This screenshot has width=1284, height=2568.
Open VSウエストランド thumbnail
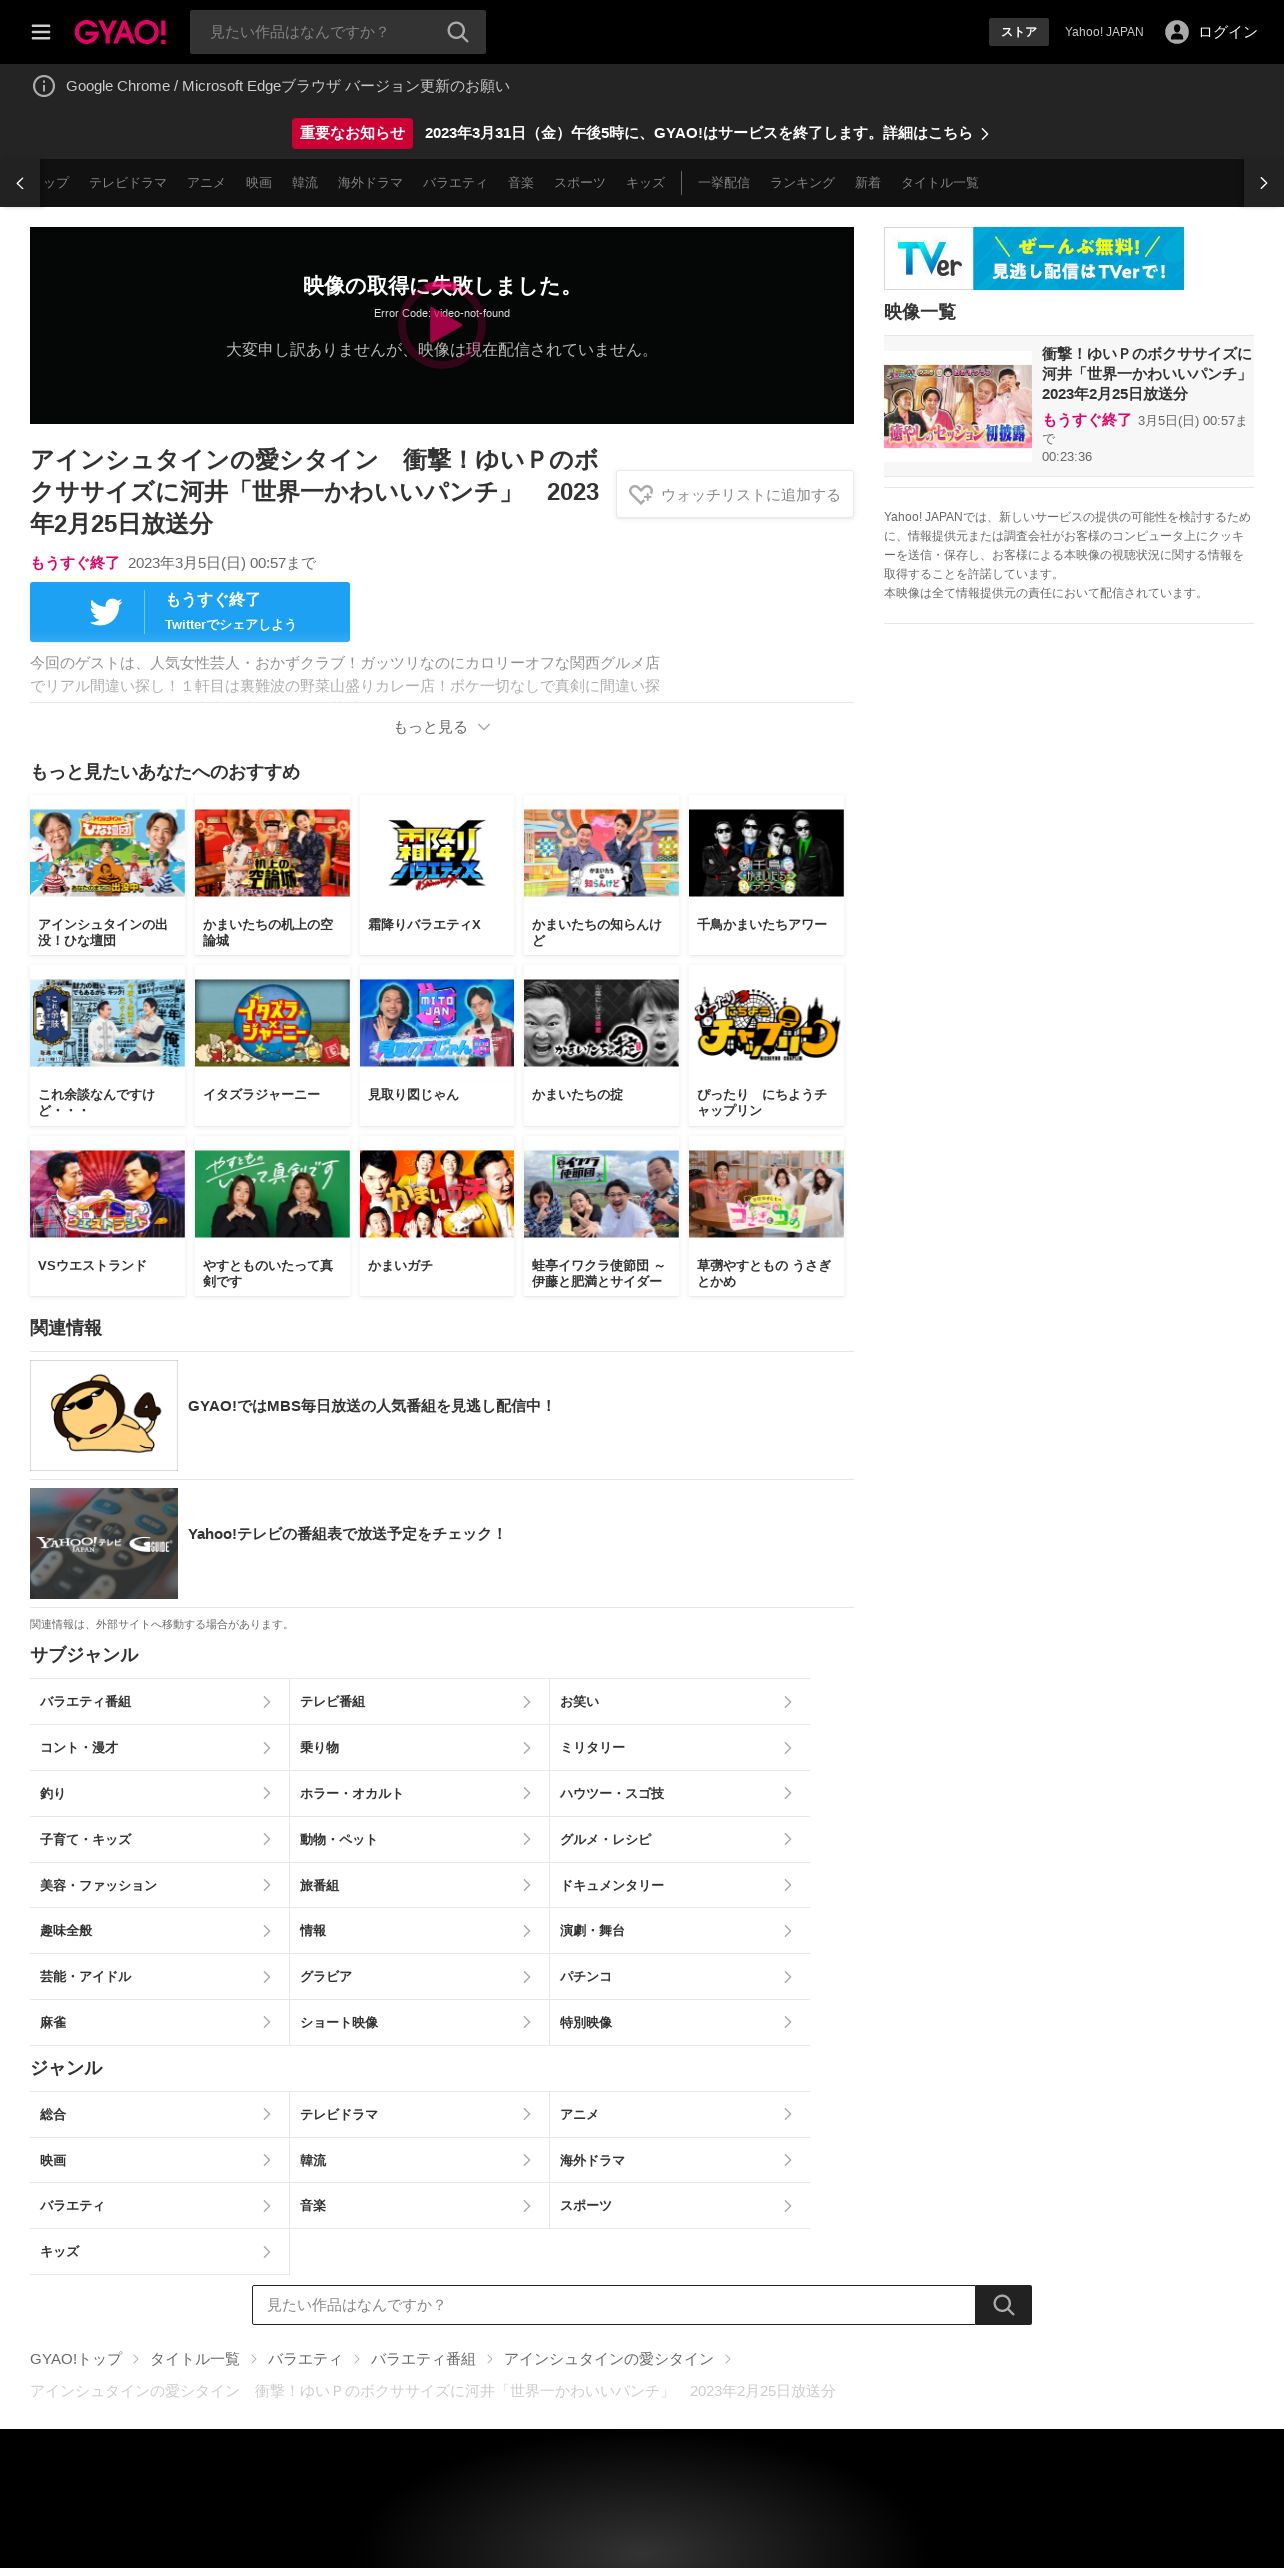click(x=107, y=1194)
